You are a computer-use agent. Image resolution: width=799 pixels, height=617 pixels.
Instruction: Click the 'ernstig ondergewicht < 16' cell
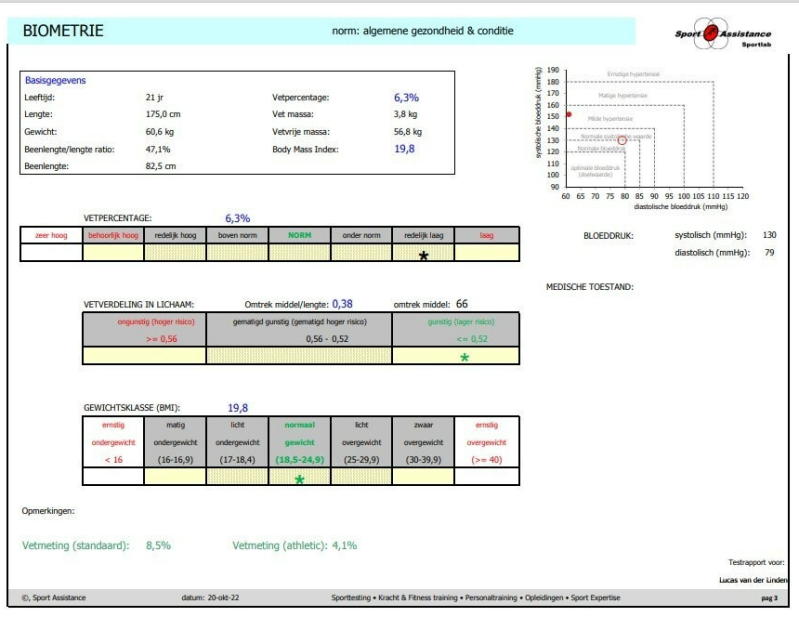pyautogui.click(x=113, y=442)
